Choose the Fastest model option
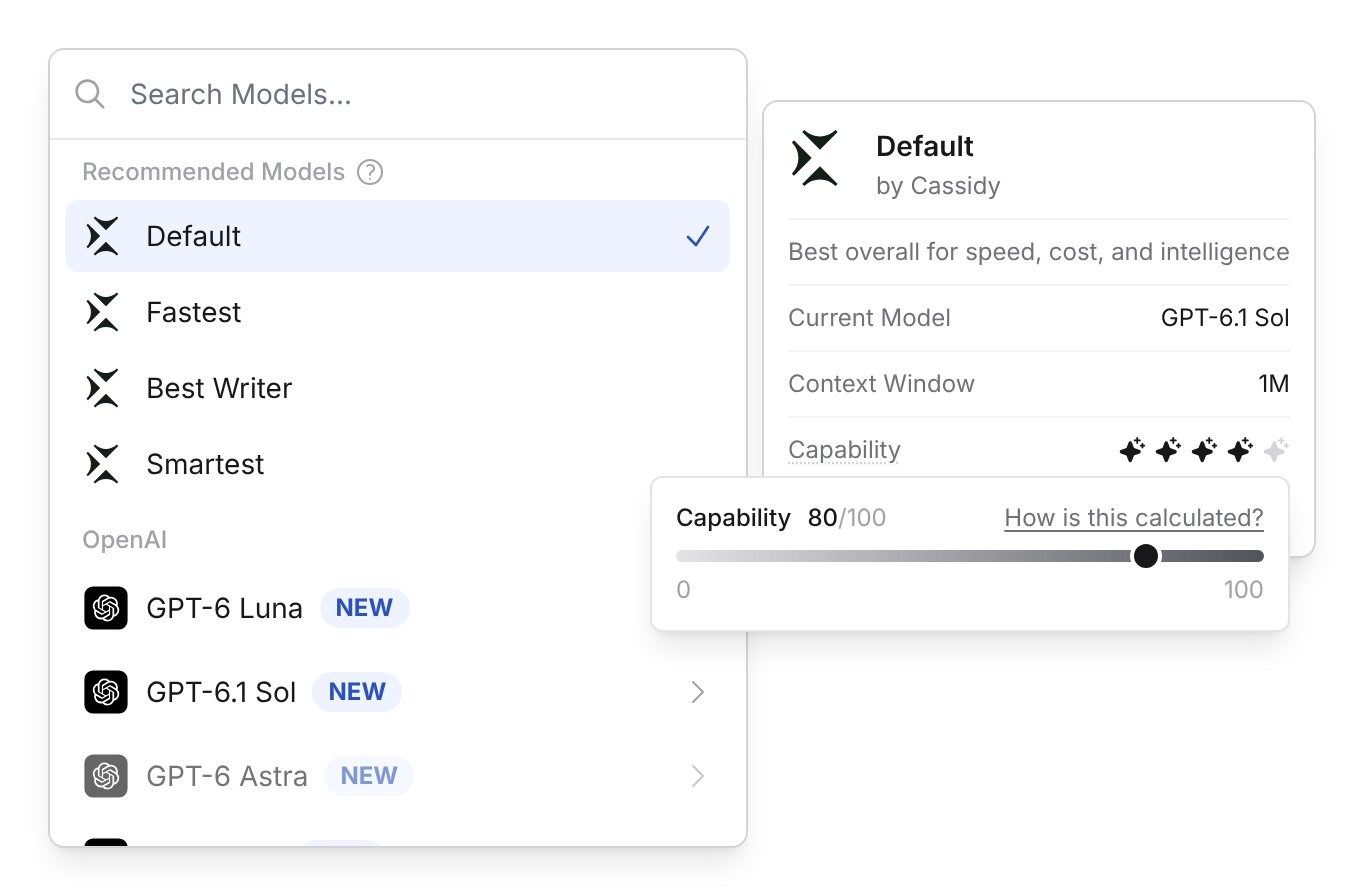The image size is (1362, 896). 398,312
